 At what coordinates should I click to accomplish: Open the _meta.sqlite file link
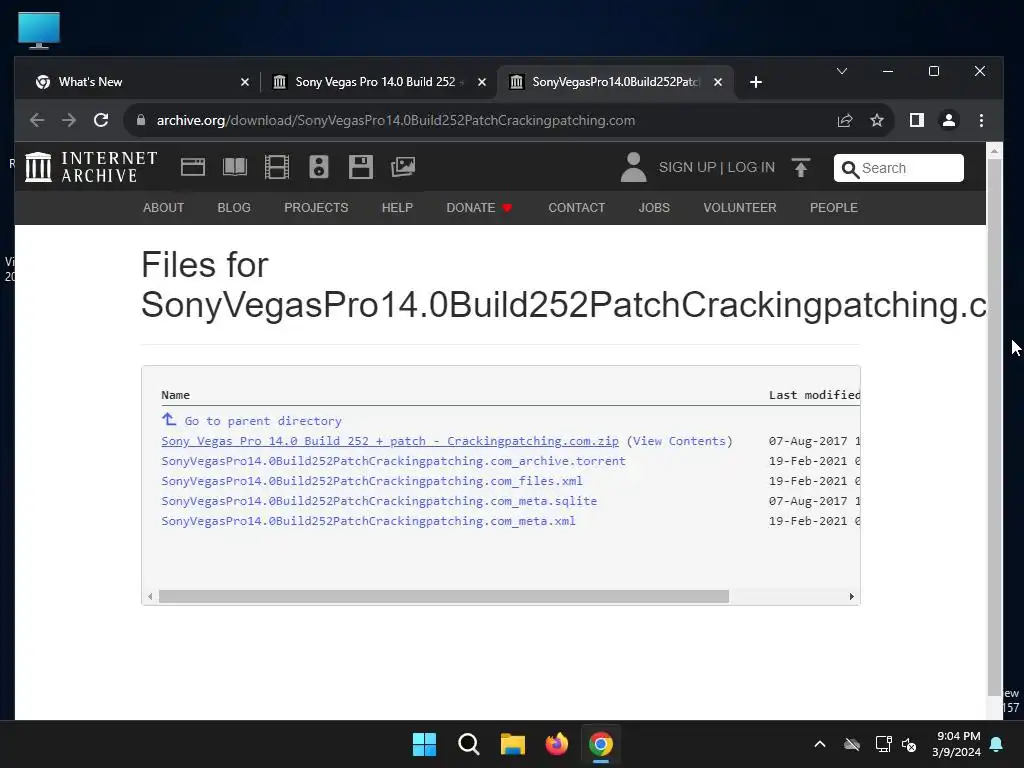pos(379,501)
